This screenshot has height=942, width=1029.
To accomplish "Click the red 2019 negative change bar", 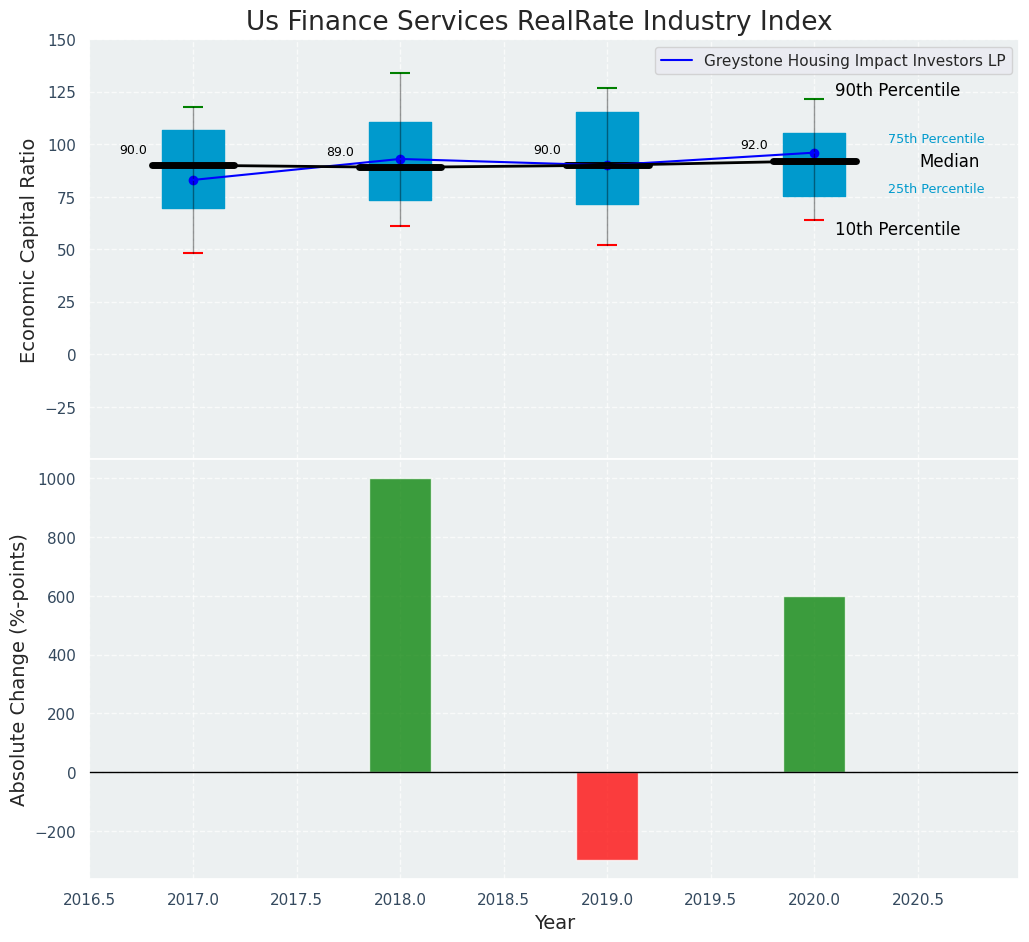I will [x=607, y=815].
